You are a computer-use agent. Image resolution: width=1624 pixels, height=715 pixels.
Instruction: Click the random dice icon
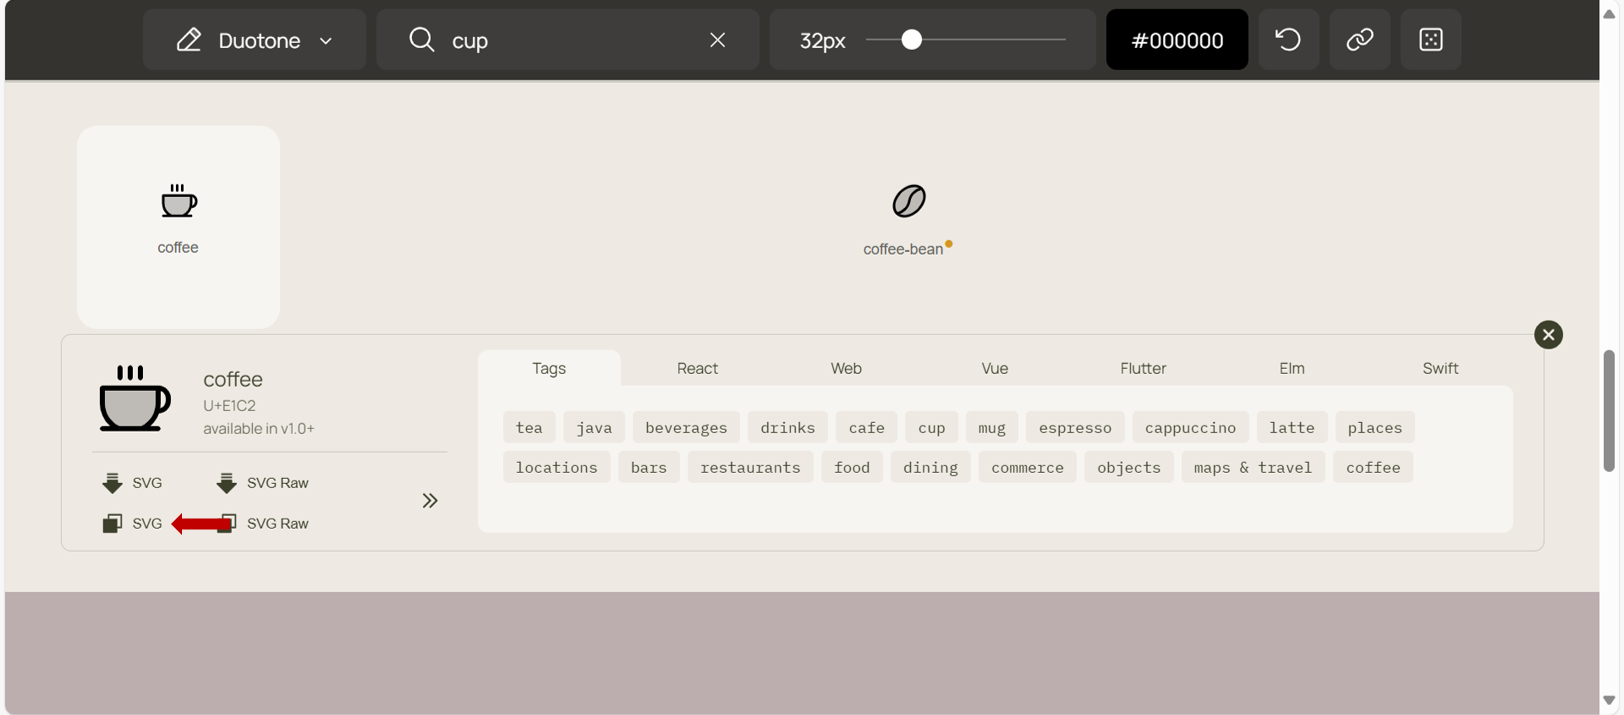click(x=1430, y=40)
